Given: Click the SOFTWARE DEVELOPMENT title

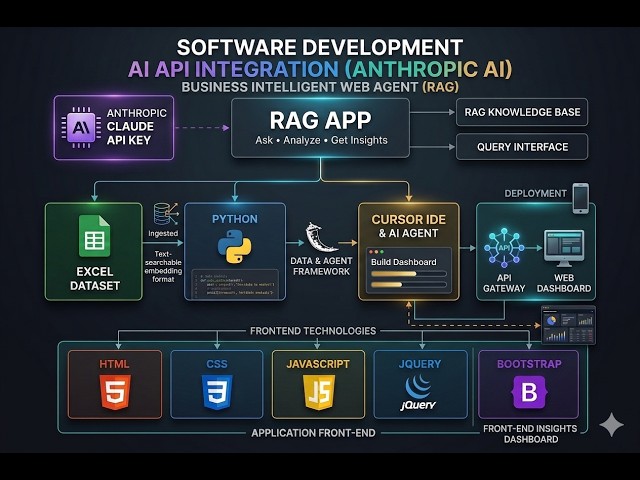Looking at the screenshot, I should coord(320,47).
